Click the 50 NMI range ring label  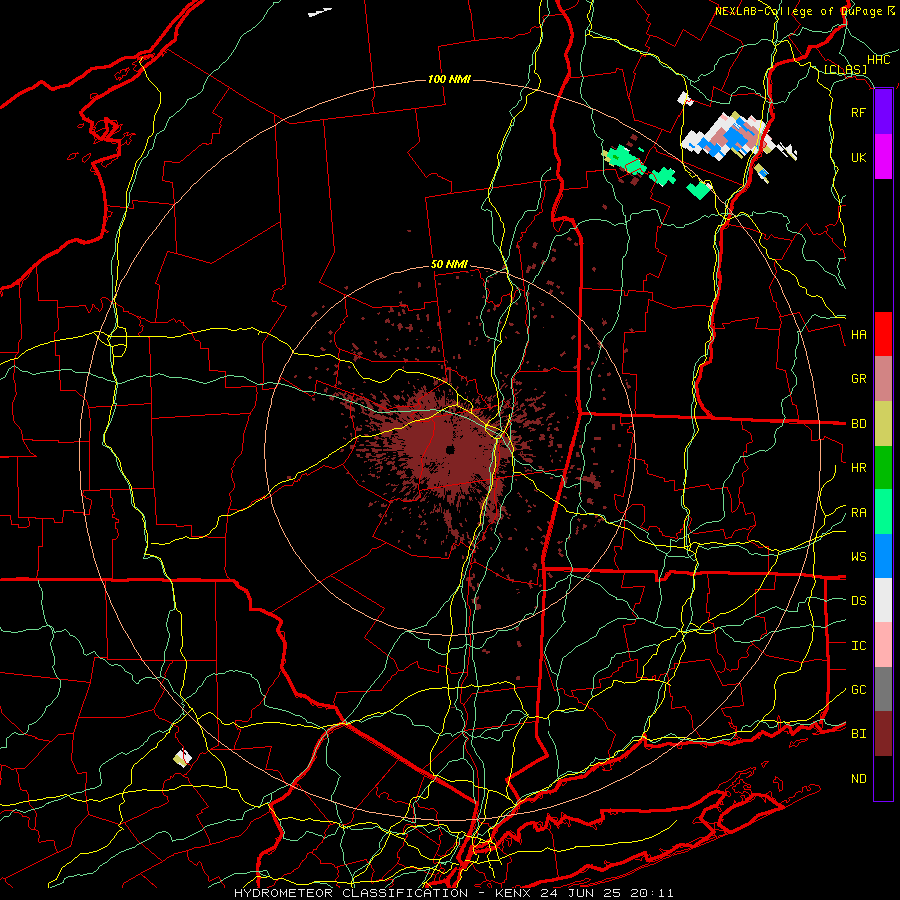coord(449,264)
